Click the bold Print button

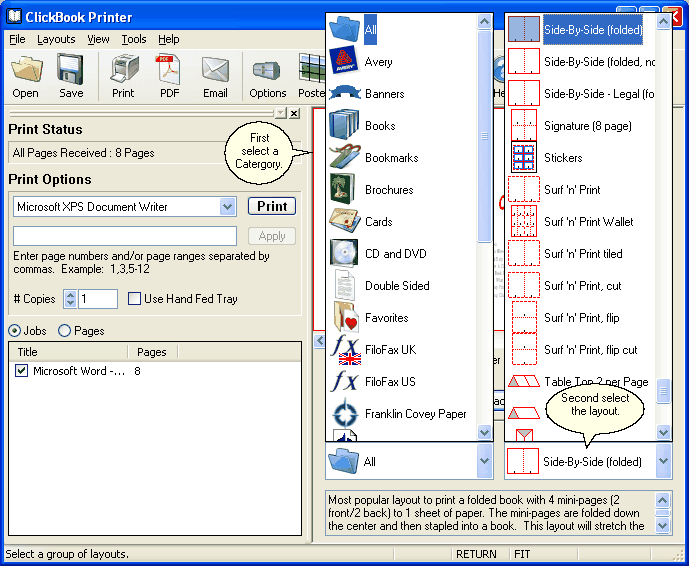coord(272,206)
